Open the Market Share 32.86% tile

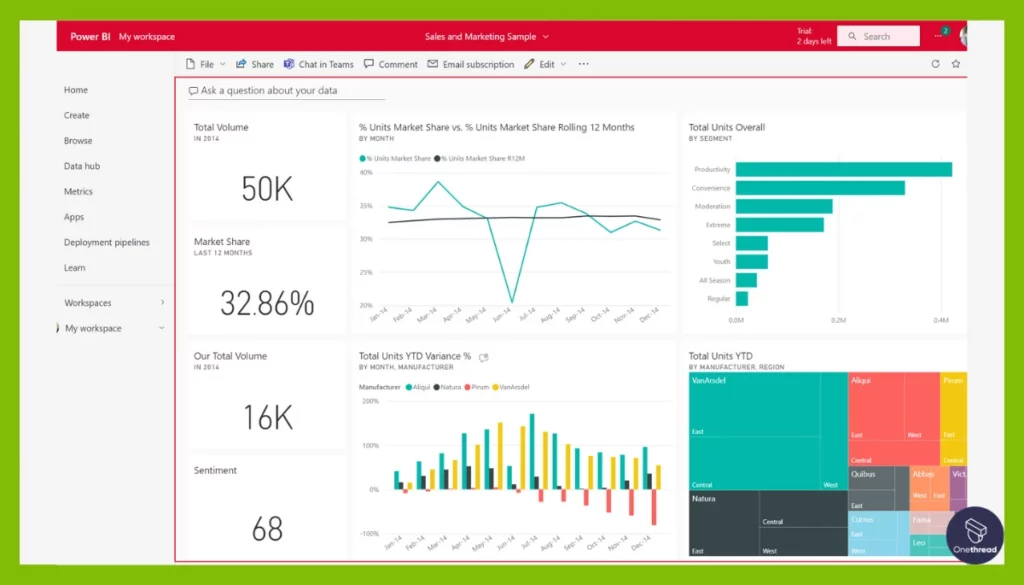267,281
